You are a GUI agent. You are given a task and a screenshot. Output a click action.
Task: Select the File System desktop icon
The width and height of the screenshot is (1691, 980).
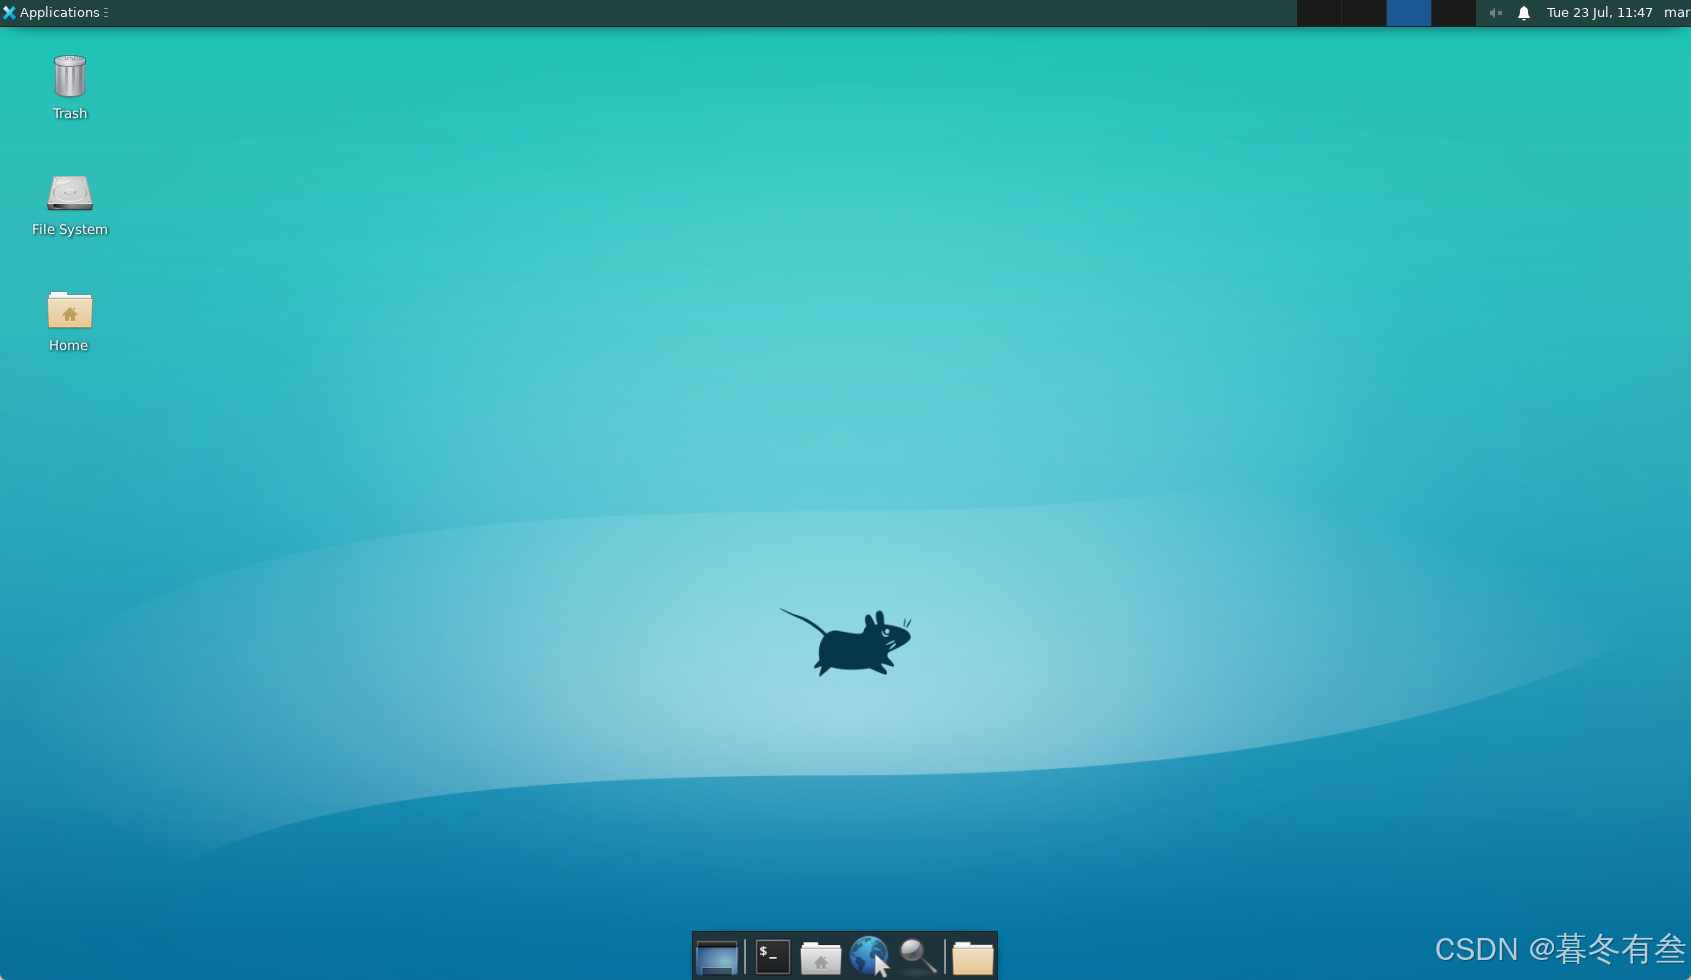coord(70,205)
